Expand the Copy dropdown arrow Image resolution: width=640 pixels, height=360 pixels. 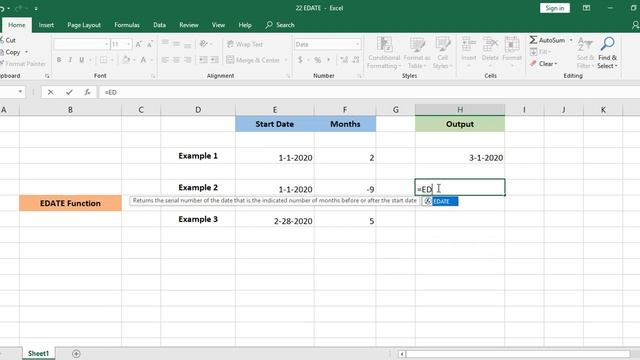click(x=27, y=52)
